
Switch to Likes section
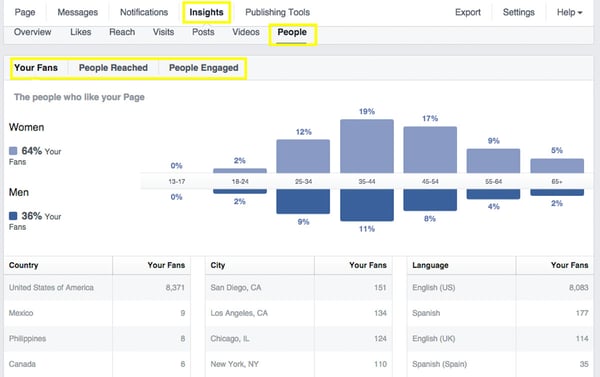click(80, 32)
